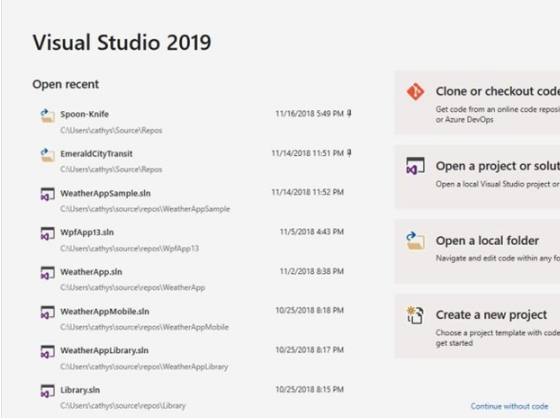
Task: Unpin Spoon-Knife using its pin icon
Action: (x=349, y=114)
